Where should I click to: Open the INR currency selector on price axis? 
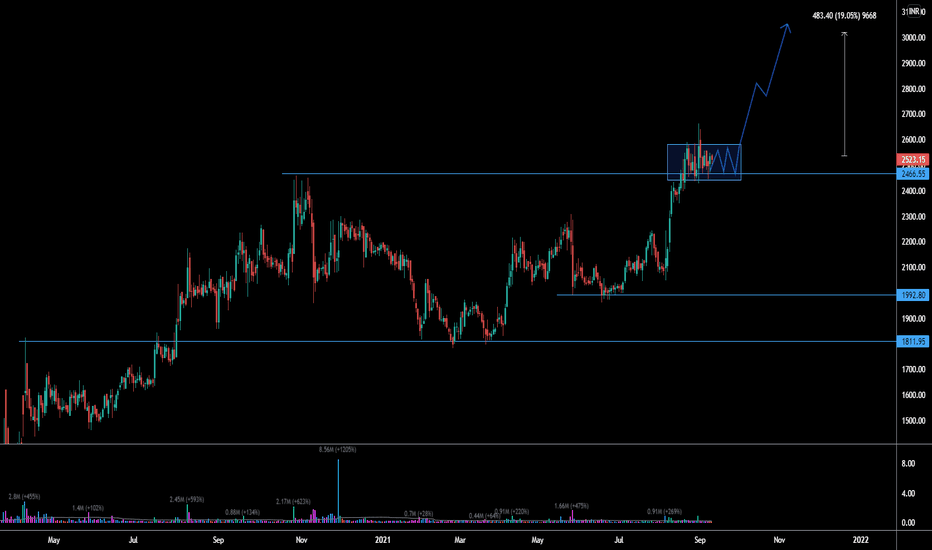point(916,11)
